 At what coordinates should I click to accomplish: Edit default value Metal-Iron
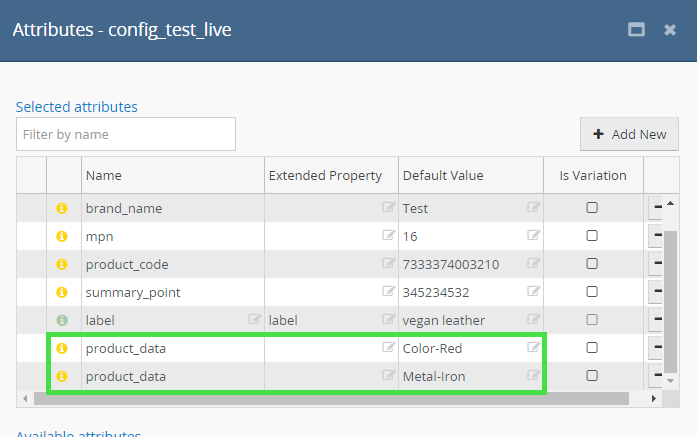[534, 376]
